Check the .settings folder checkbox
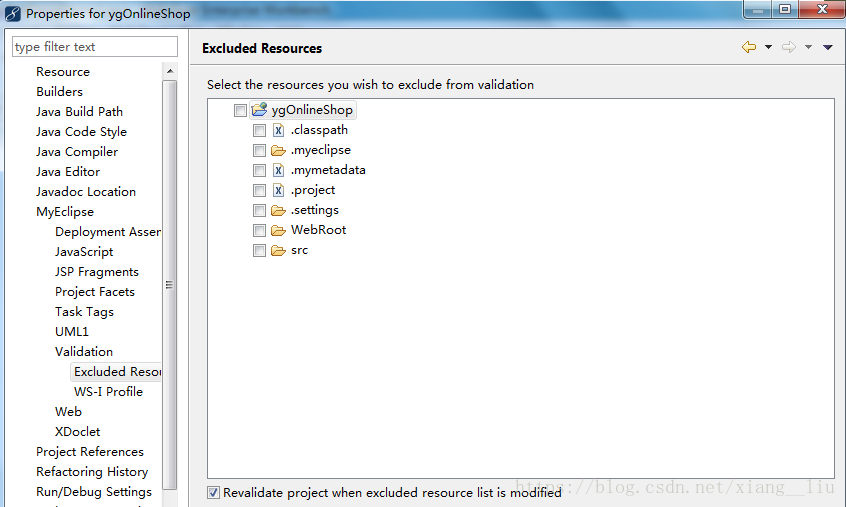This screenshot has height=507, width=846. tap(260, 210)
